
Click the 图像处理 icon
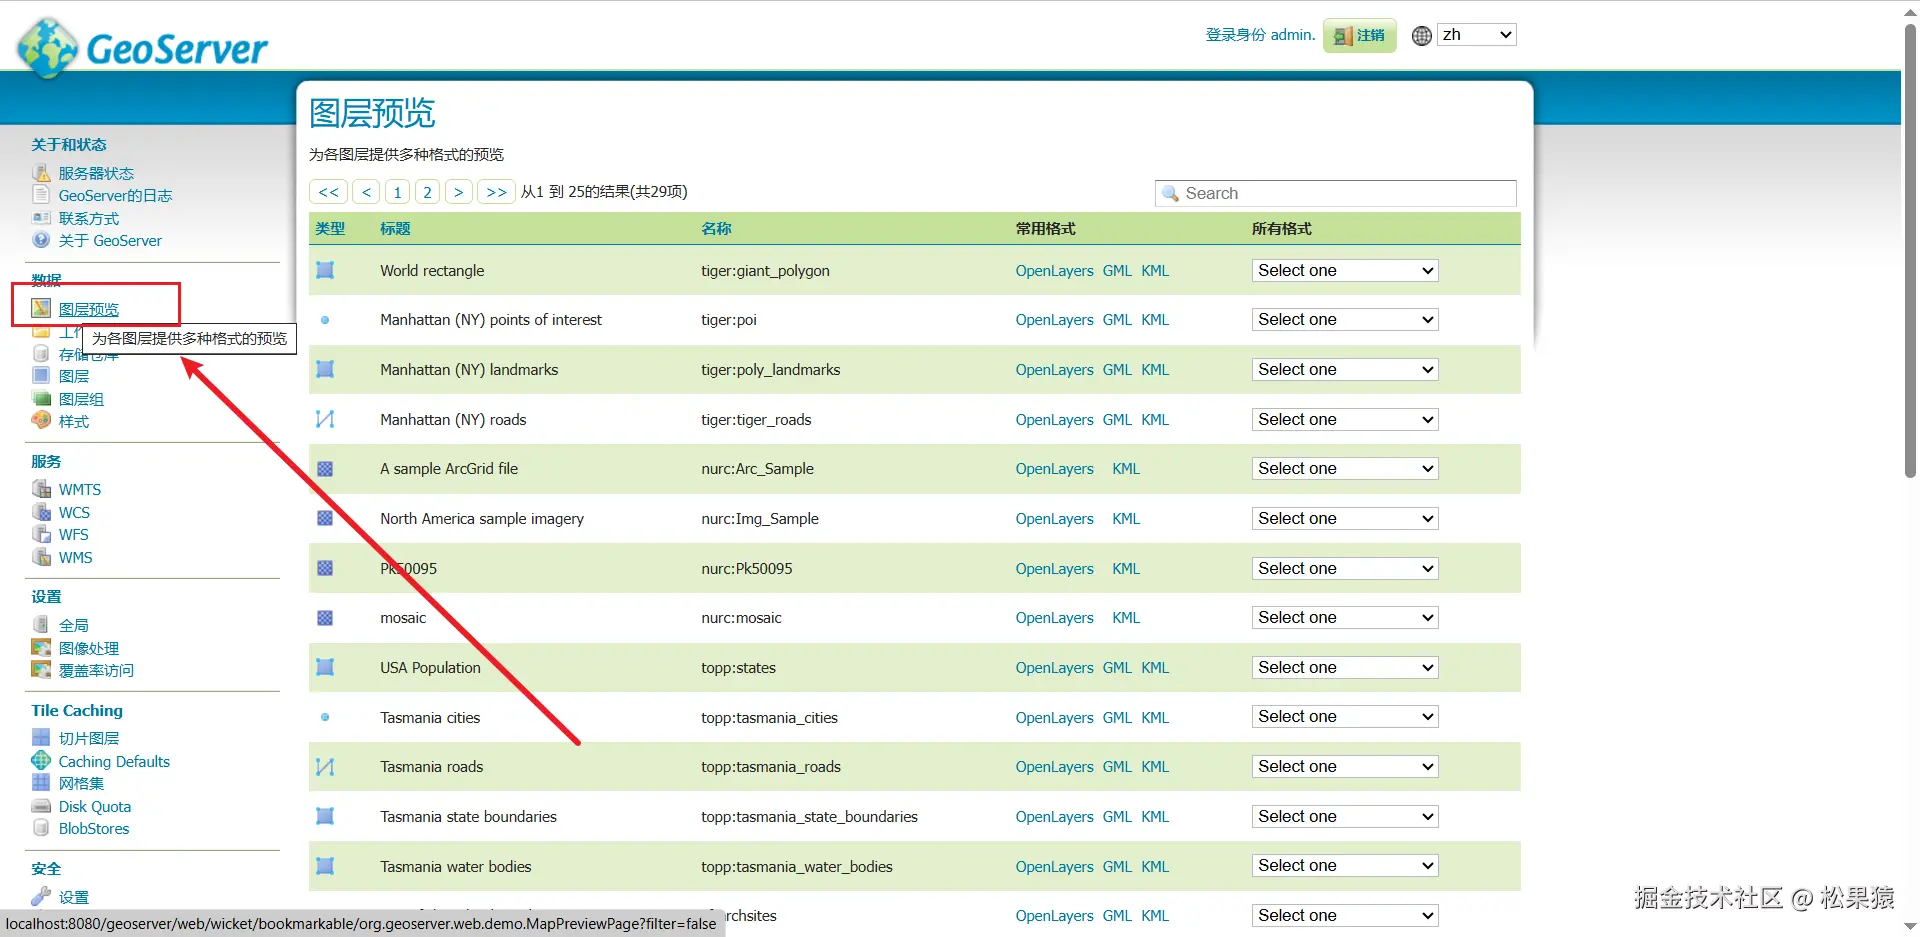coord(41,648)
